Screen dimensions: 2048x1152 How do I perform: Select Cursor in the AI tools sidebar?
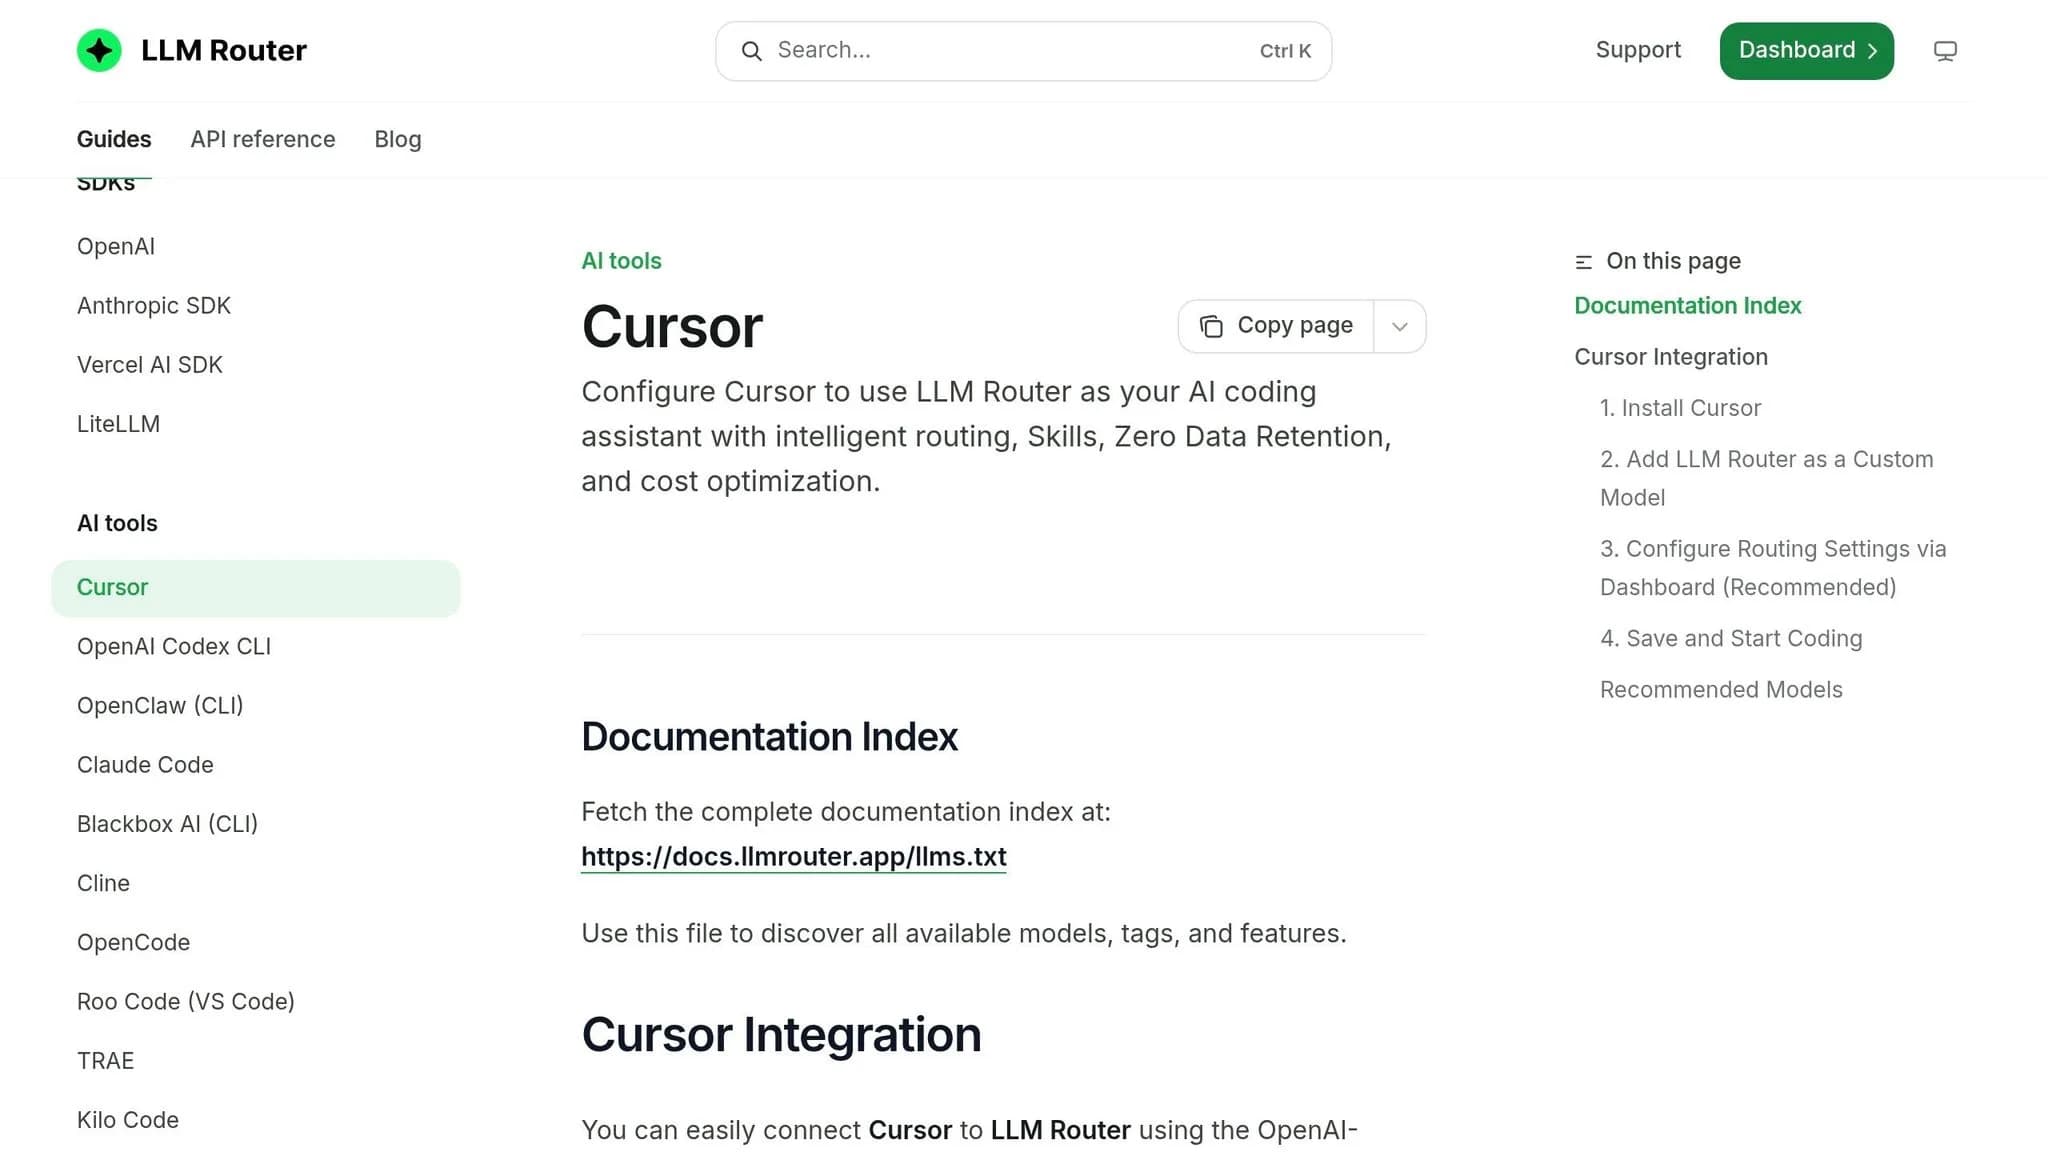[256, 588]
